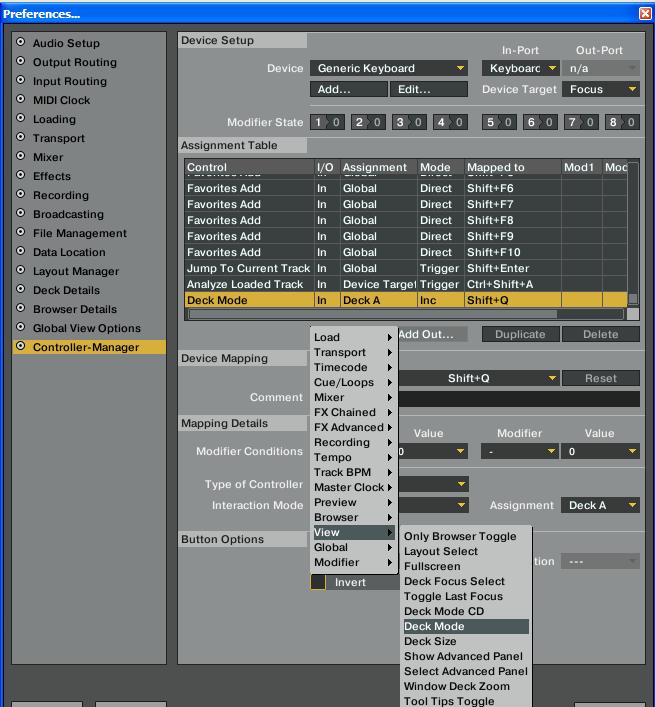Screen dimensions: 655x707
Task: Expand the Browser submenu
Action: pos(353,517)
